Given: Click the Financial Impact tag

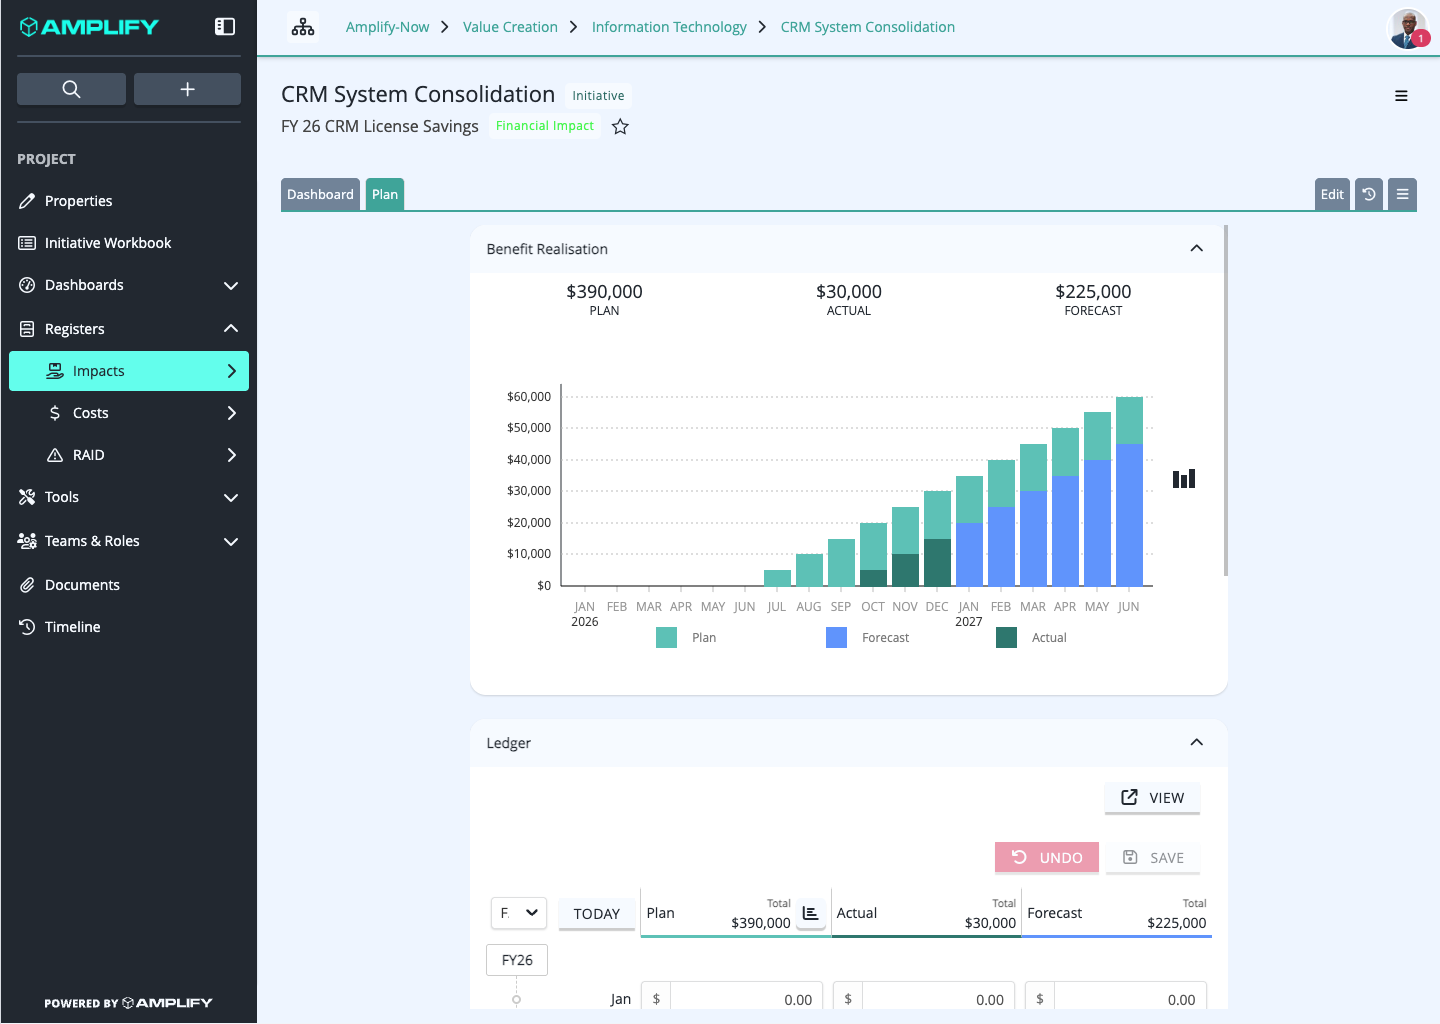Looking at the screenshot, I should pyautogui.click(x=545, y=126).
